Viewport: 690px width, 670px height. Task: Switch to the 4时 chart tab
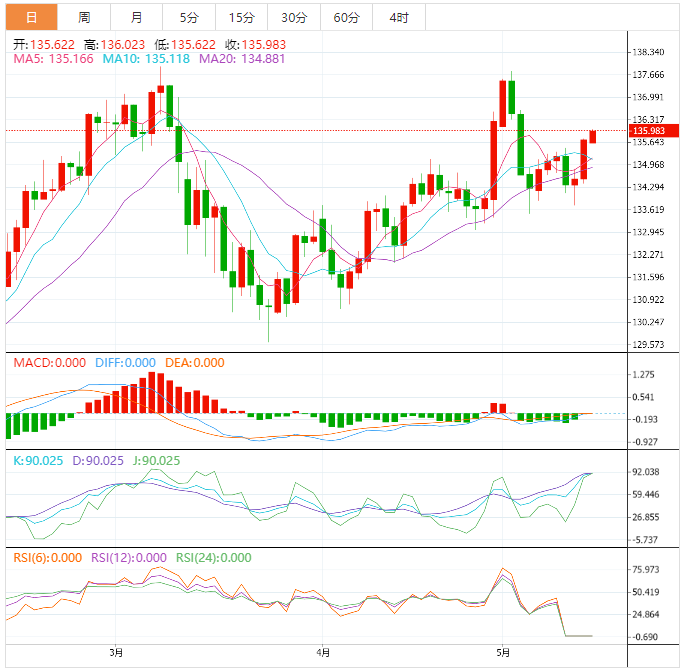398,18
